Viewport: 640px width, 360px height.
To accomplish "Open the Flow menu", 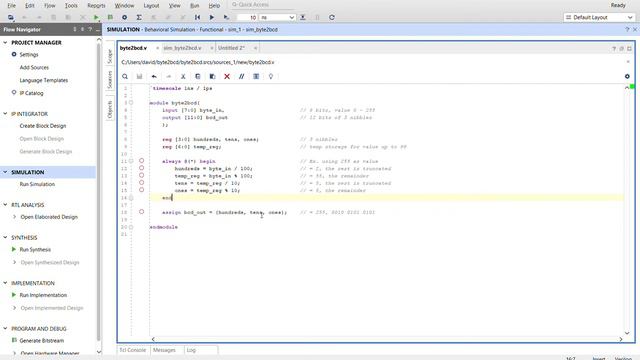I will (50, 6).
